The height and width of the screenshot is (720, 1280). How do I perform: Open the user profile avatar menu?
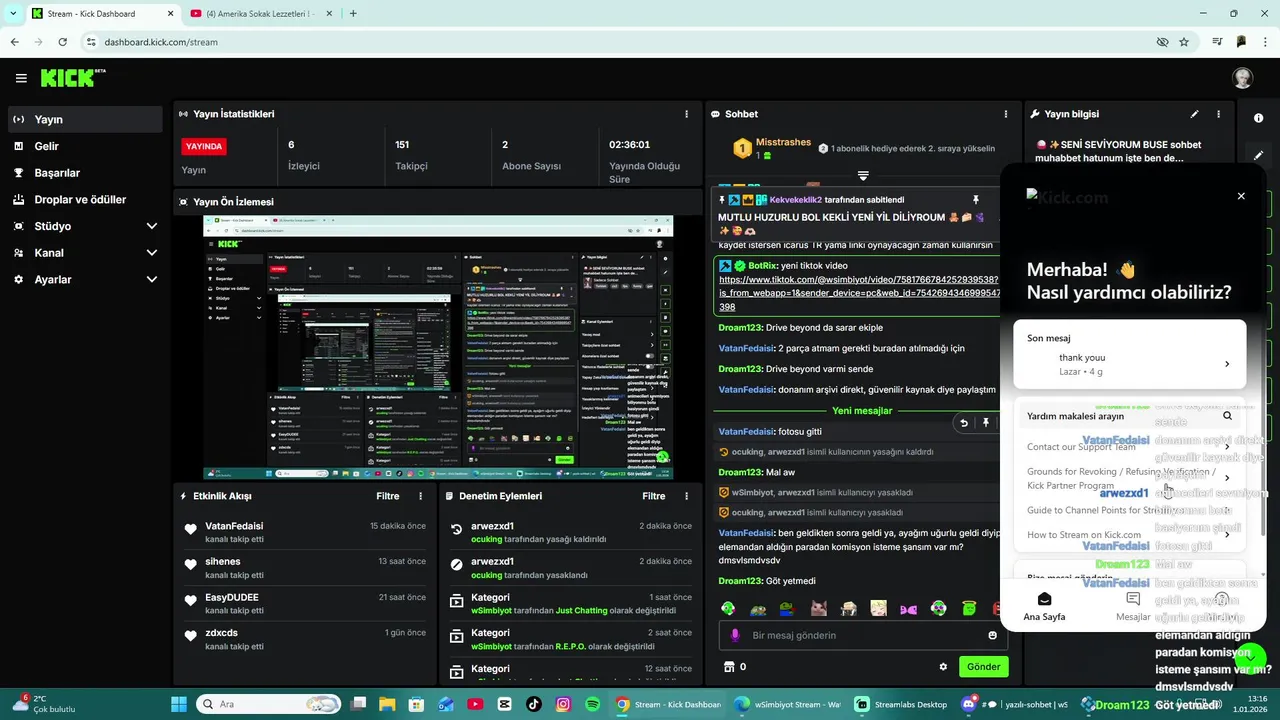click(x=1242, y=78)
